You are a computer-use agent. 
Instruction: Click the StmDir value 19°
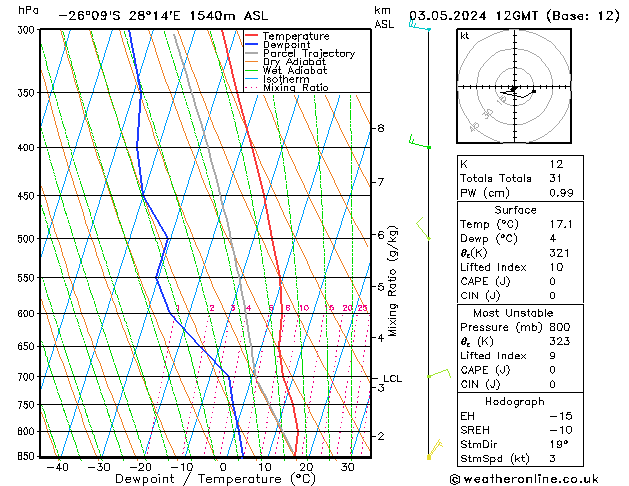click(559, 444)
